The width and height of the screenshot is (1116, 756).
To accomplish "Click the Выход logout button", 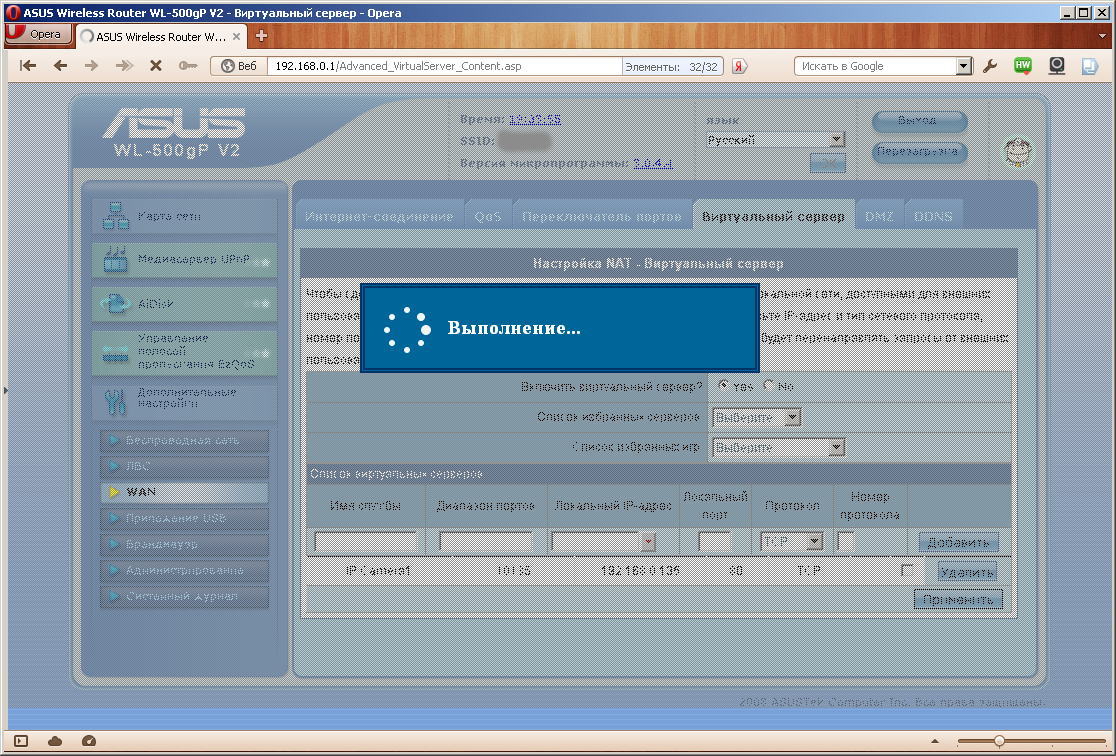I will (x=920, y=121).
